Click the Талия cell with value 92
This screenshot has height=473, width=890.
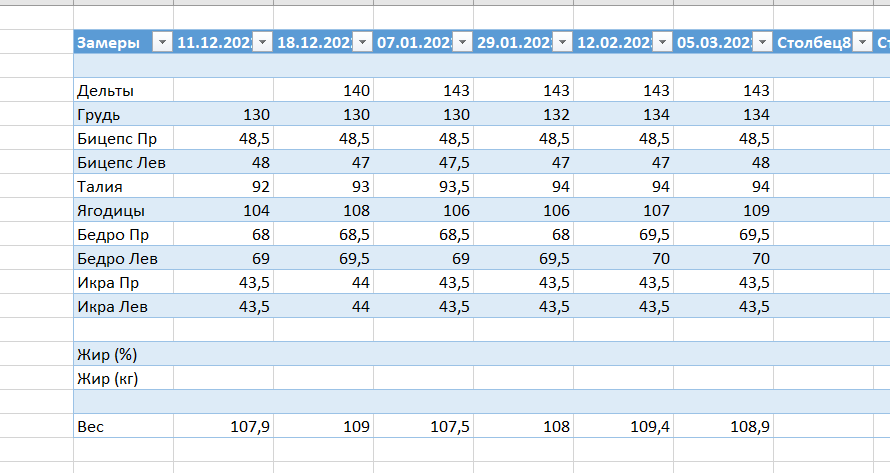pos(223,187)
